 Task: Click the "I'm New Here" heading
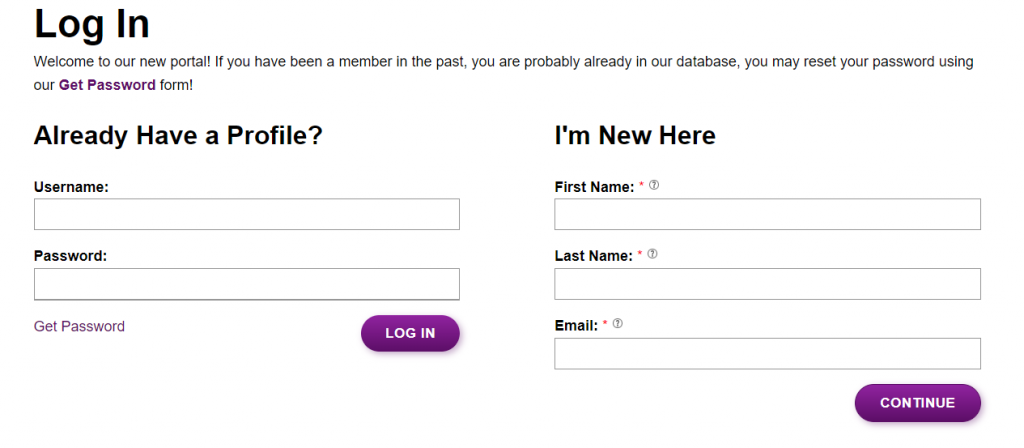click(x=635, y=136)
